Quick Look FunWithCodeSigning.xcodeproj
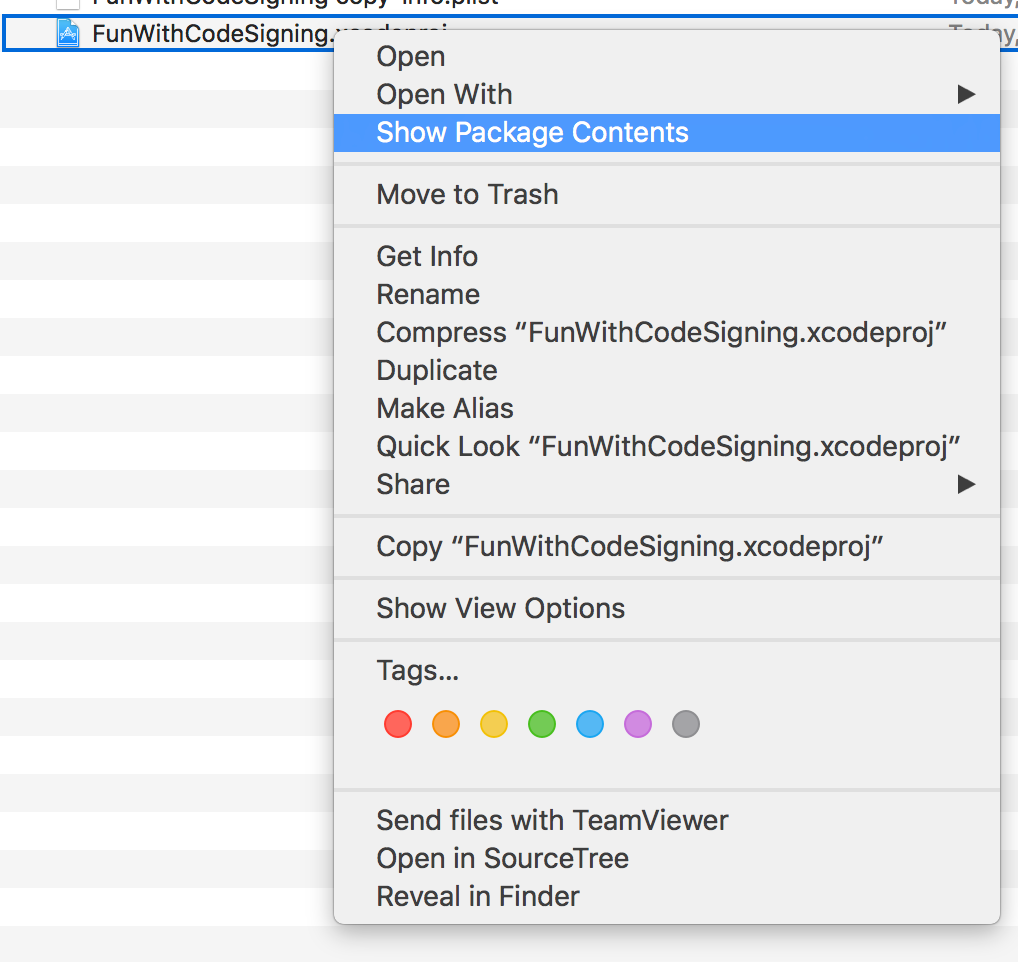 668,447
